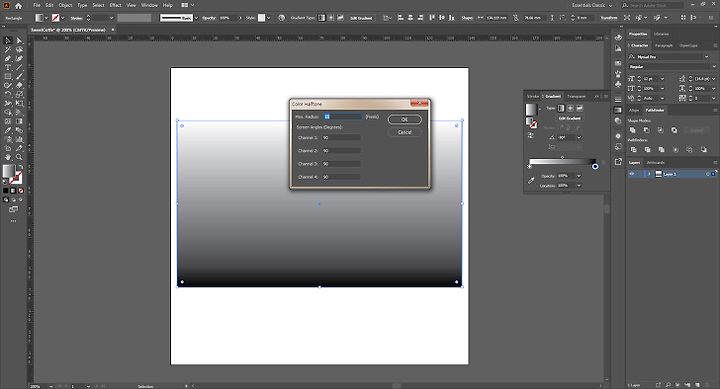Open the brush definition Basic dropdown

click(197, 18)
